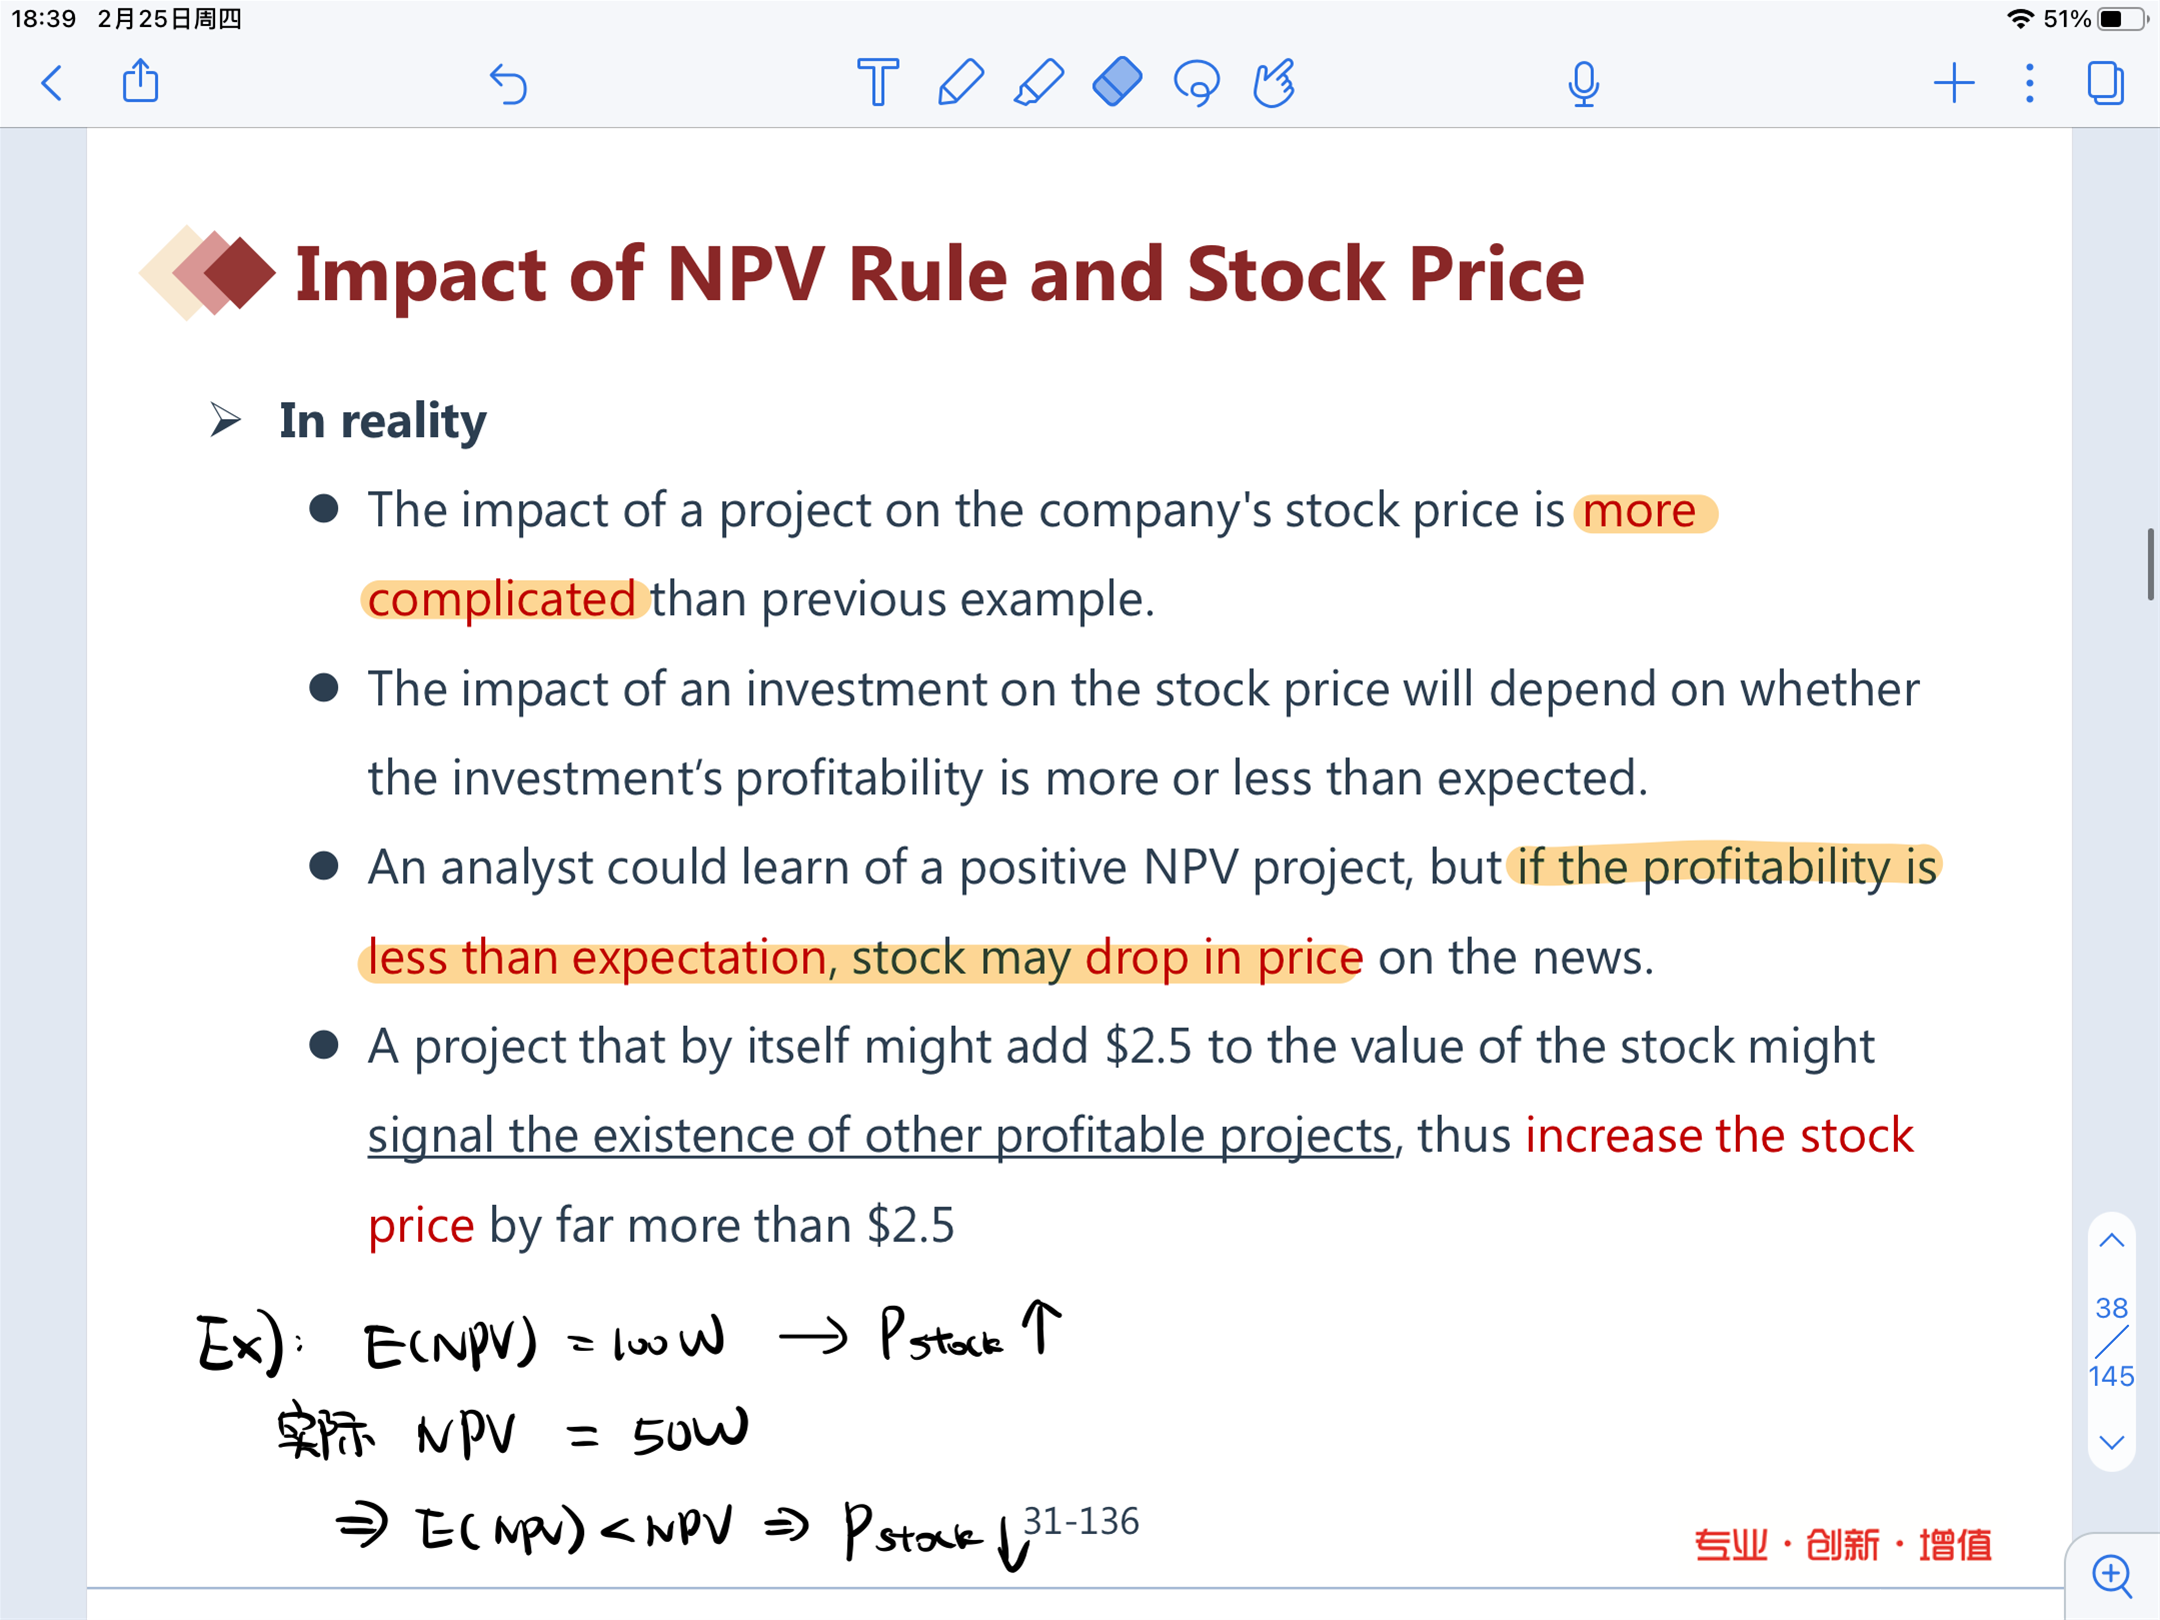The height and width of the screenshot is (1620, 2160).
Task: Select the Eraser tool
Action: 1117,81
